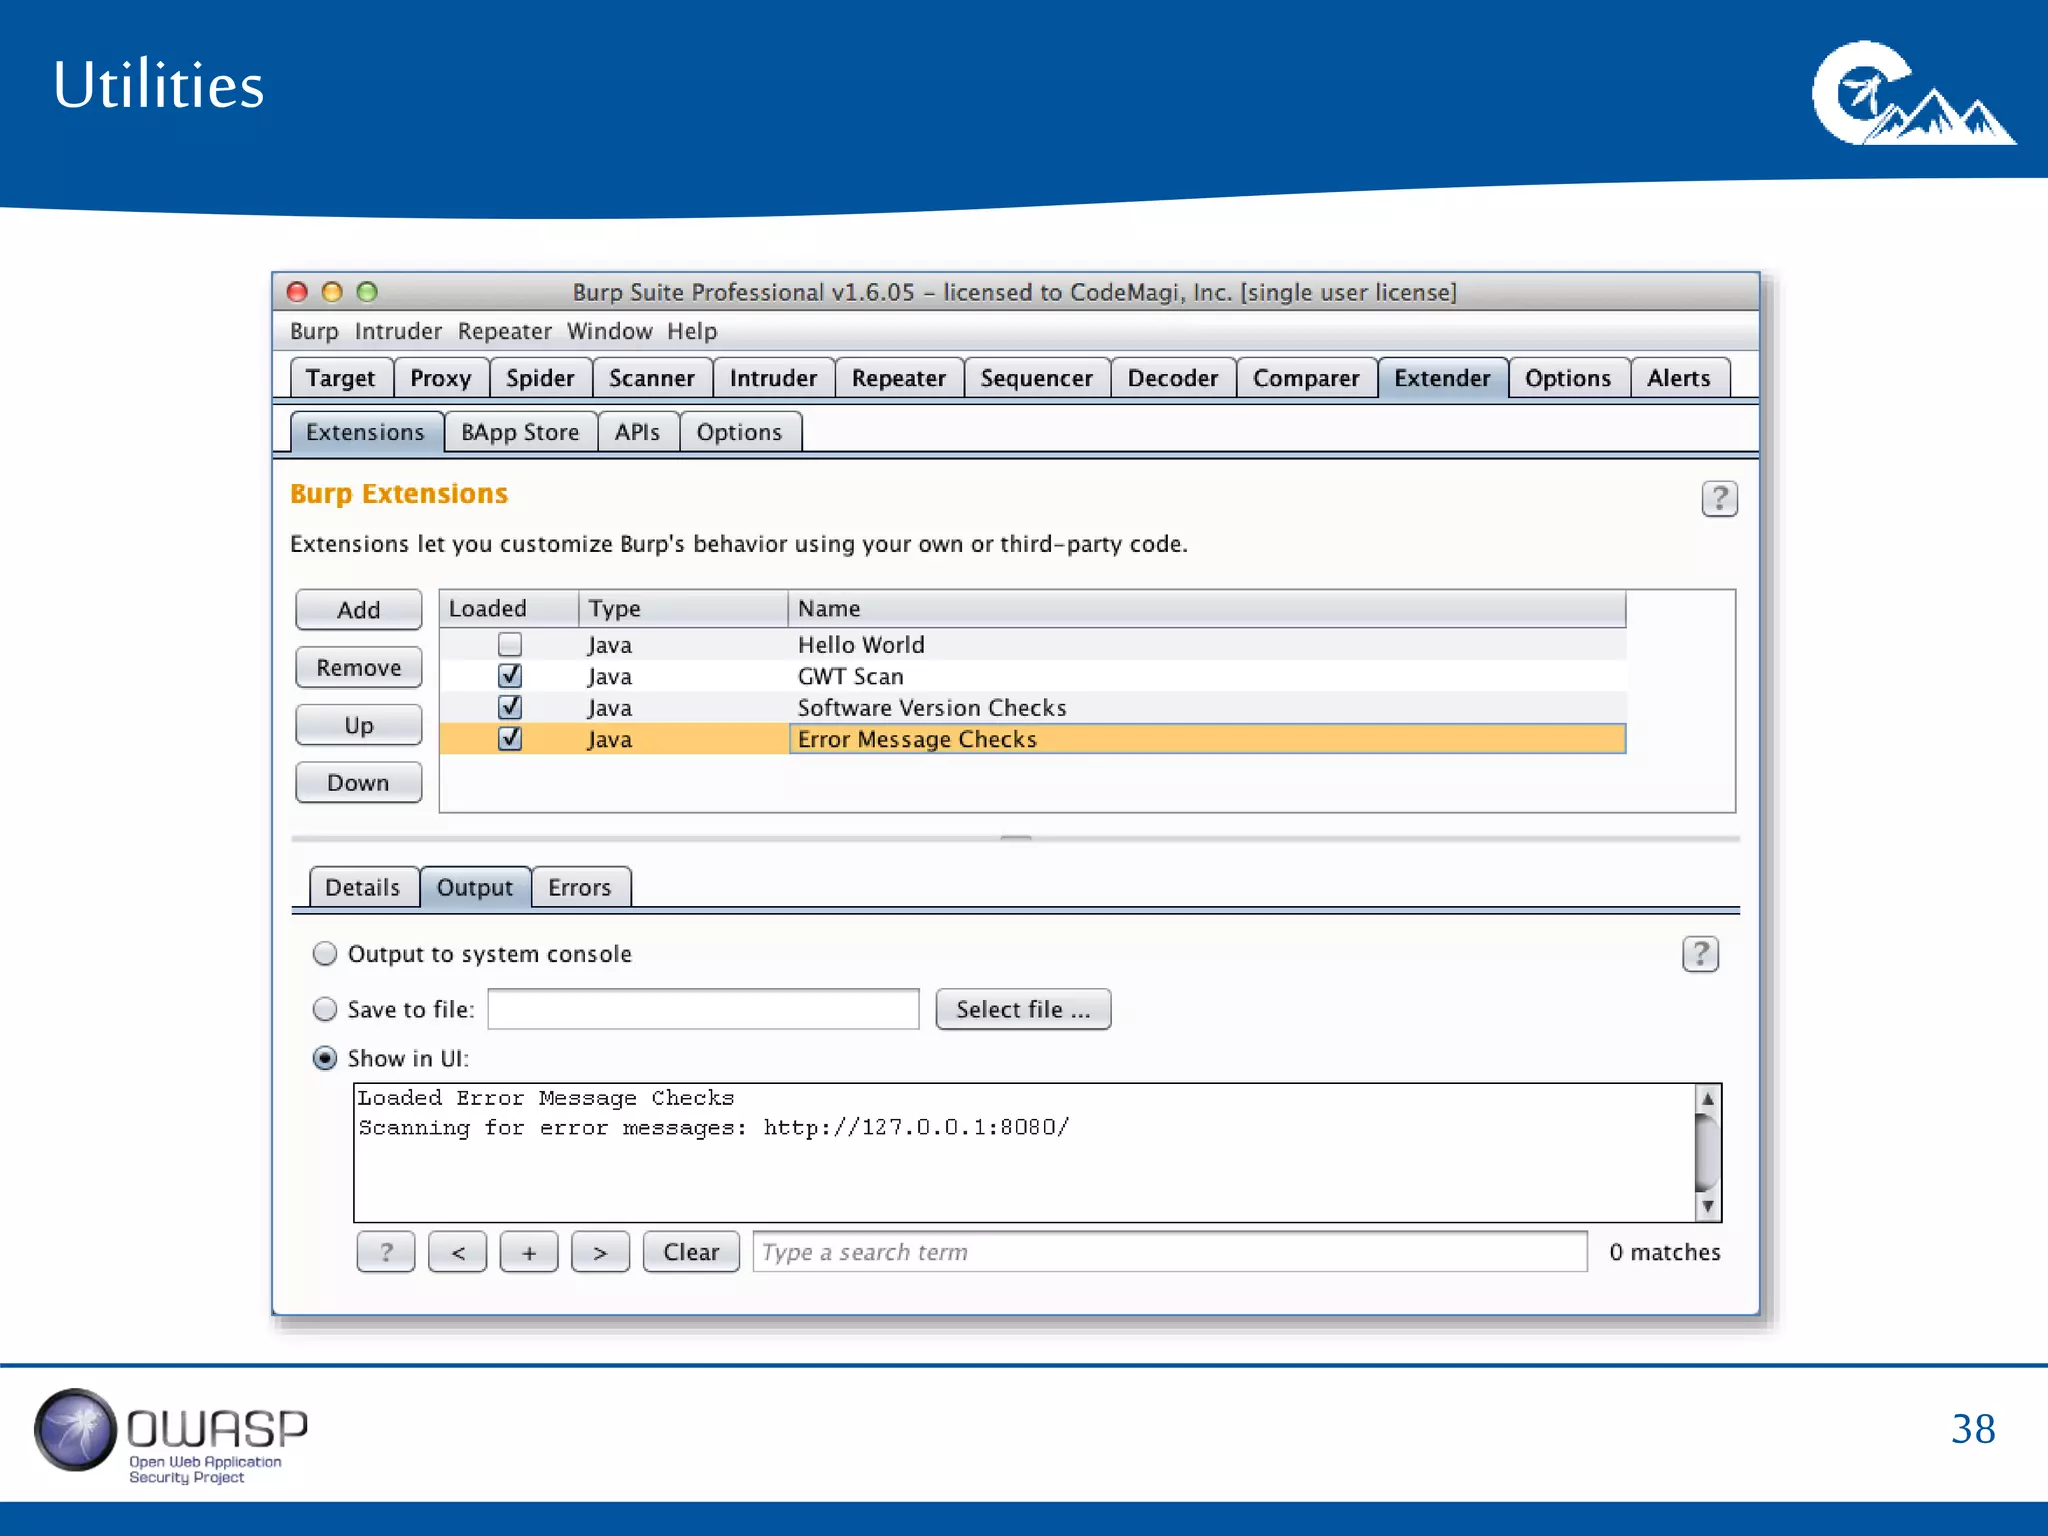The width and height of the screenshot is (2048, 1536).
Task: Open the BApp Store tab
Action: (520, 432)
